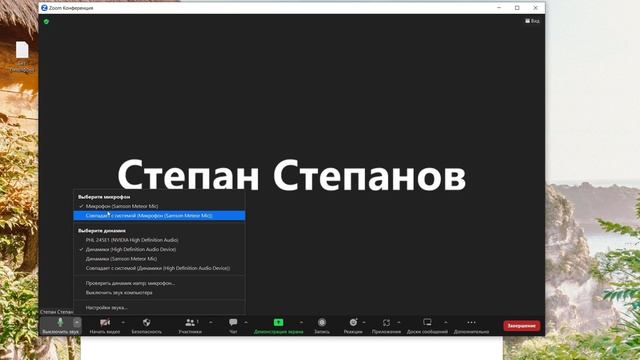Open audio options caret beside the microphone
640x360 pixels.
tap(77, 322)
